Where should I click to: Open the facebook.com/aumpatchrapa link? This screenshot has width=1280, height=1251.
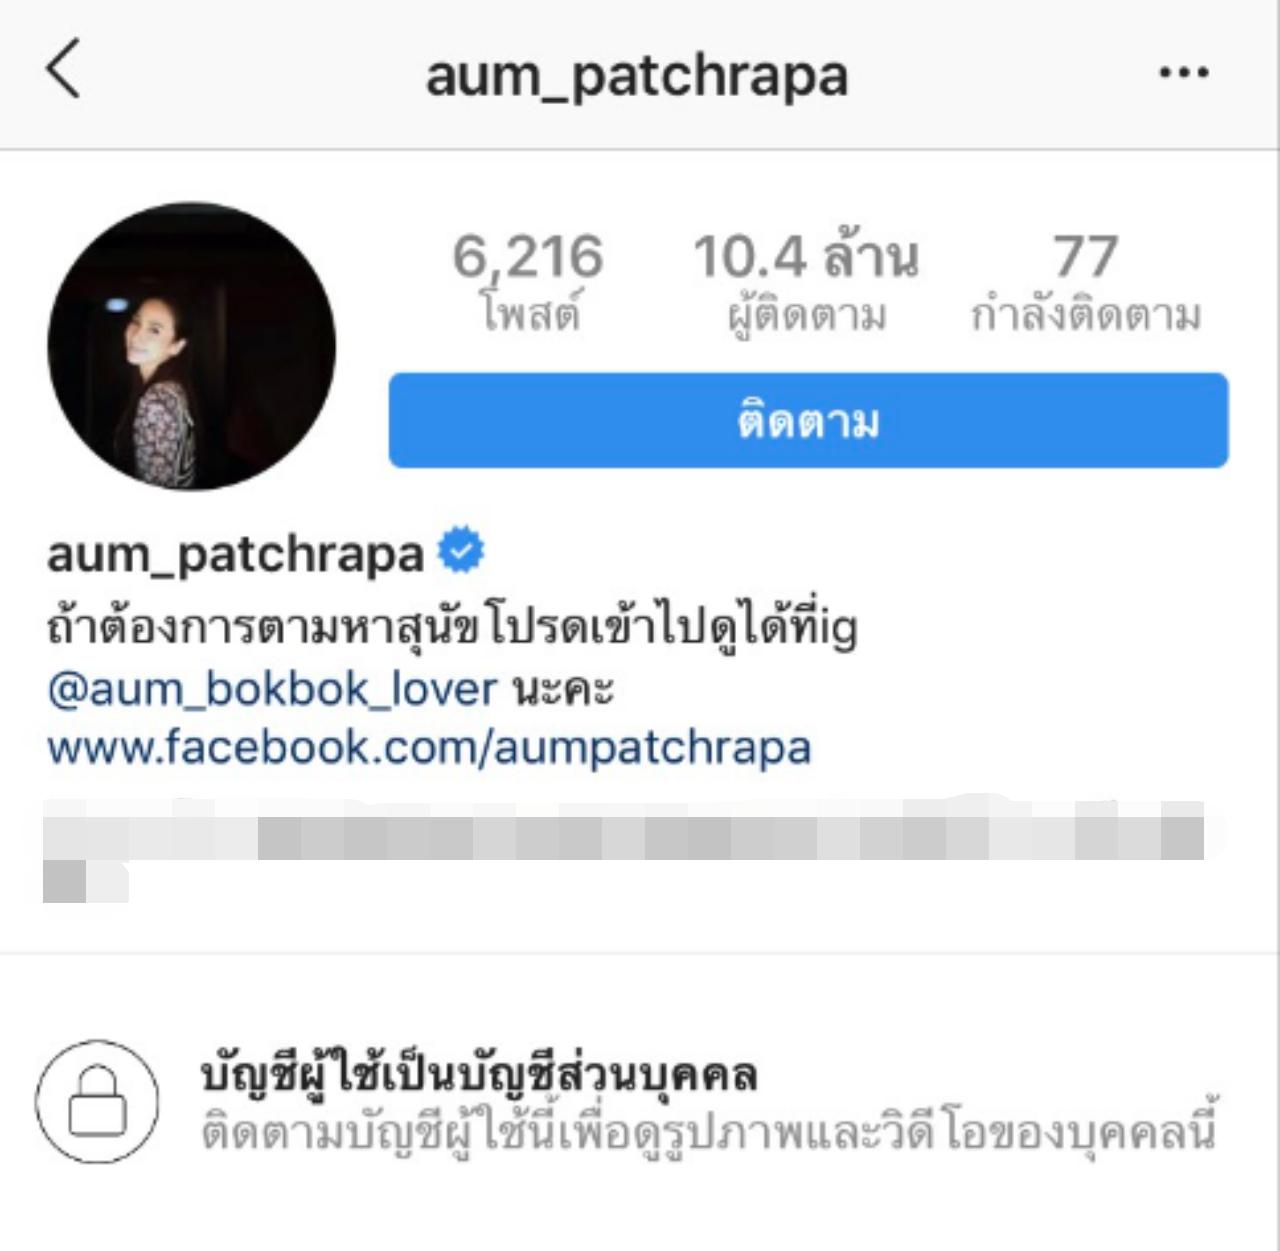tap(429, 748)
